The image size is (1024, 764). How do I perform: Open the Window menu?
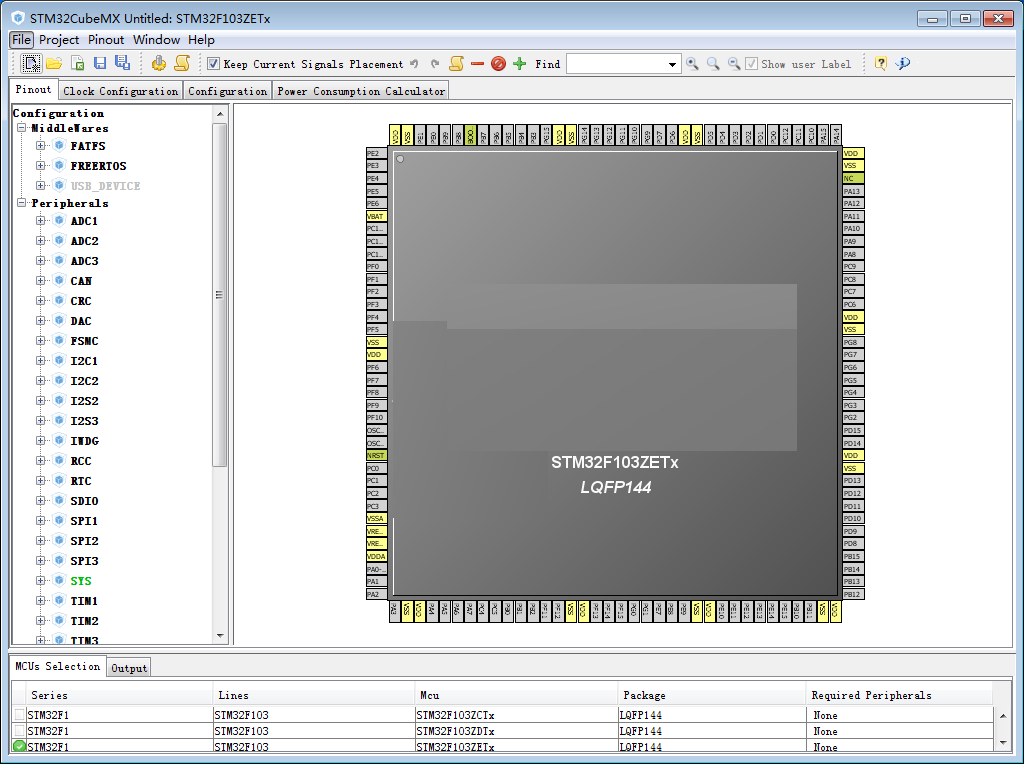[x=157, y=39]
